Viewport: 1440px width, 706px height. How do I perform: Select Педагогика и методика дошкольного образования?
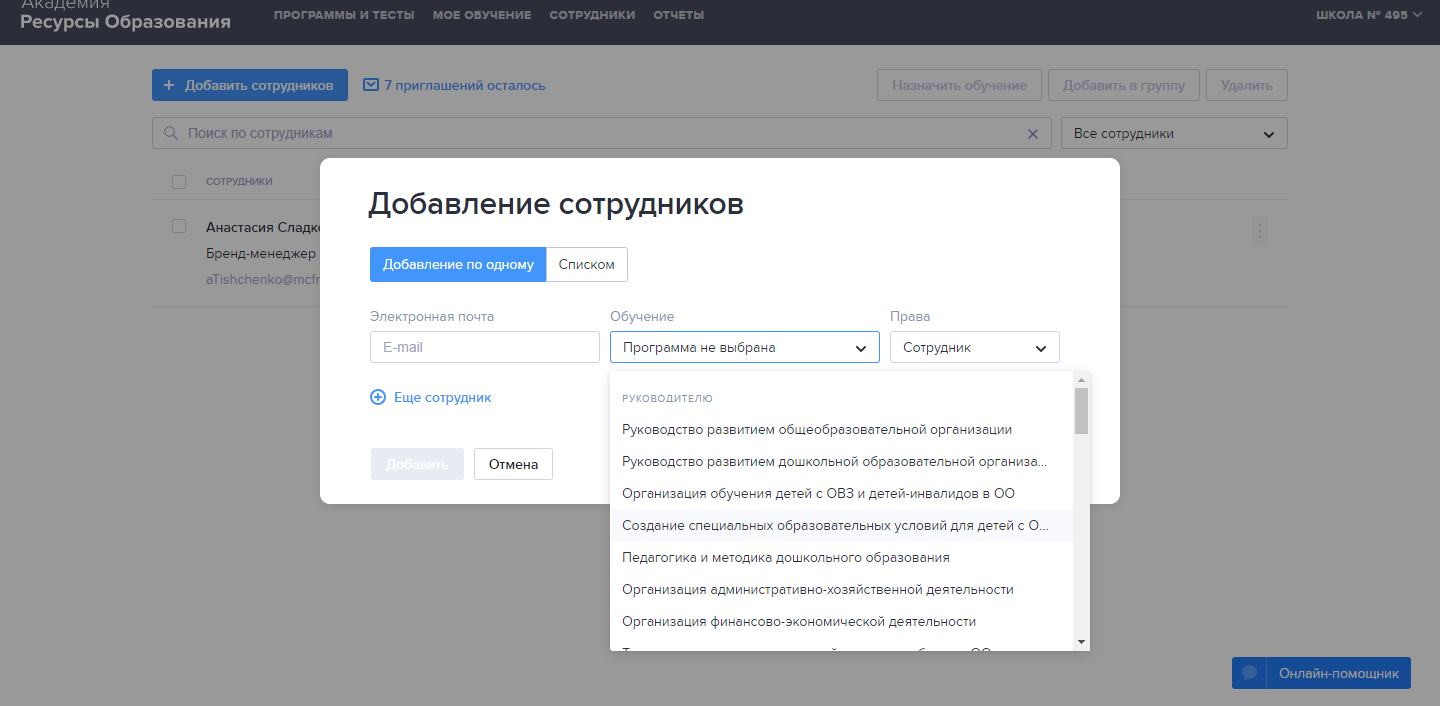point(785,557)
